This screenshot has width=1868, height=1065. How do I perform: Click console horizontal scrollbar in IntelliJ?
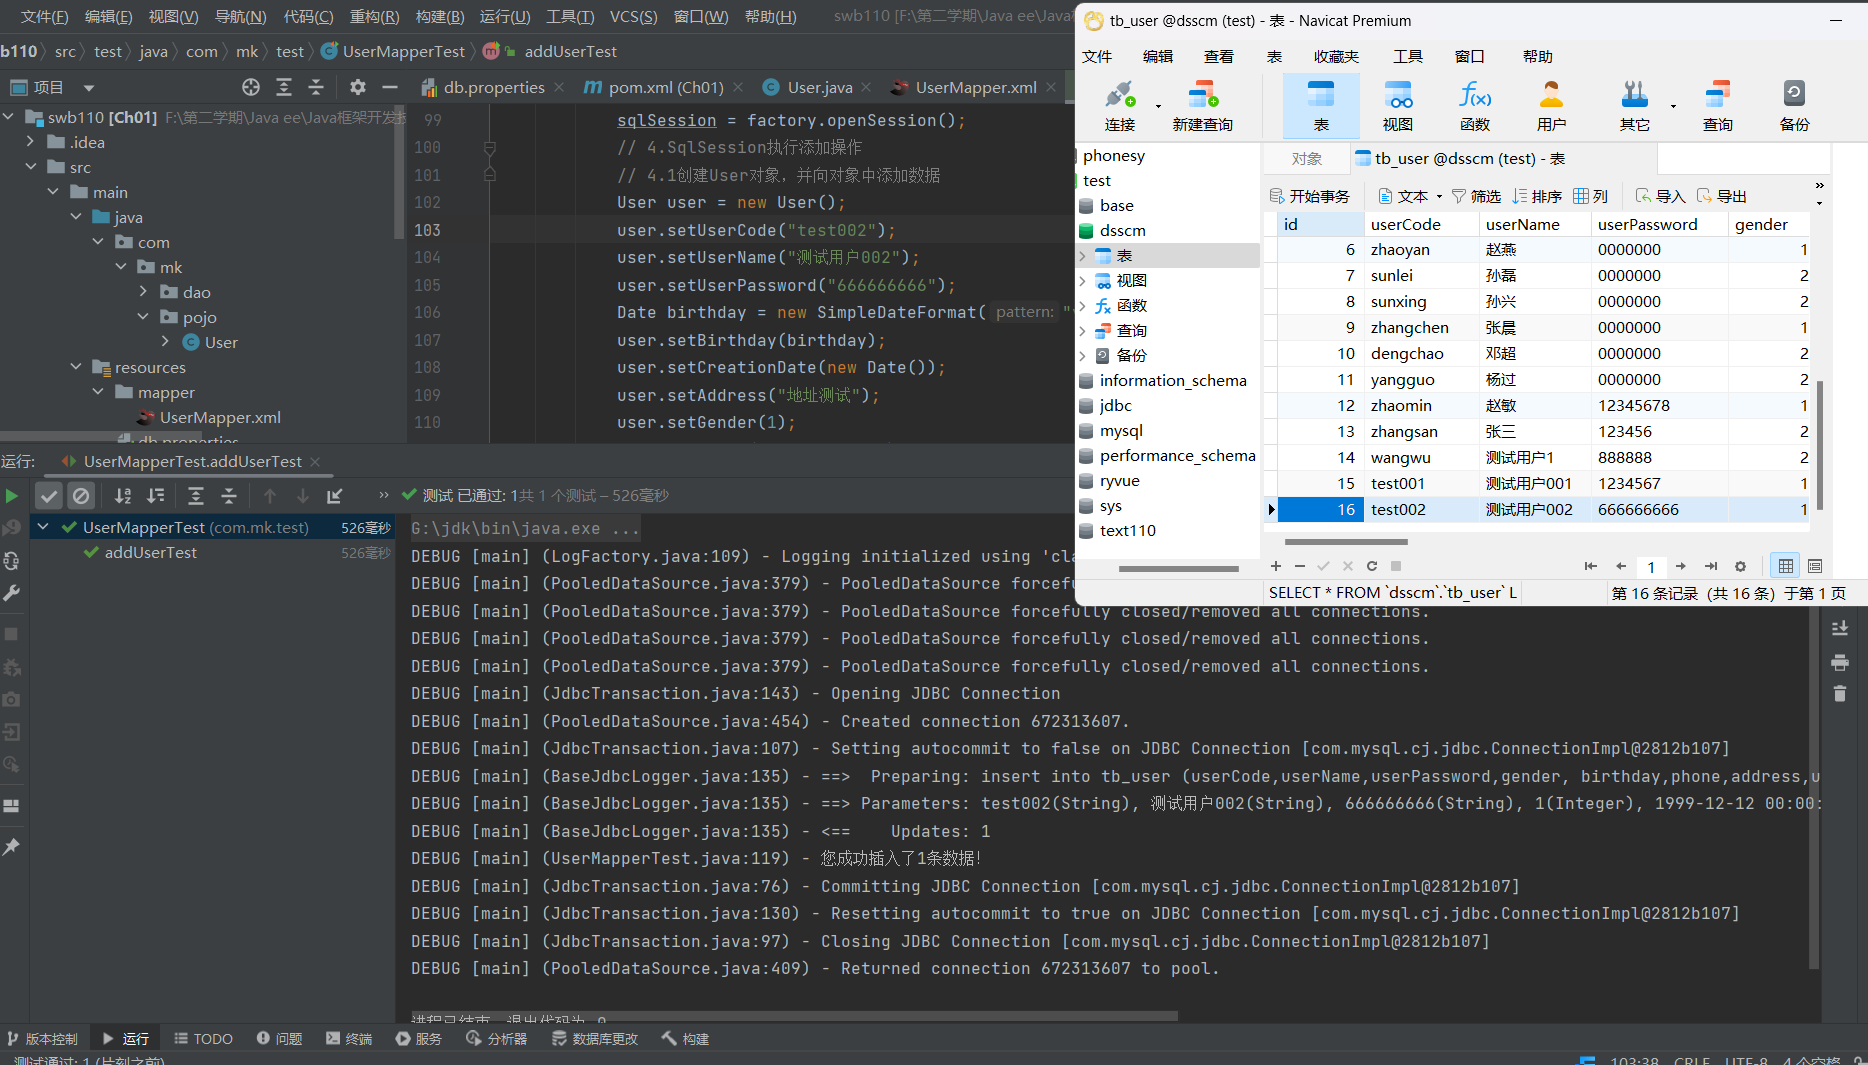[795, 1016]
